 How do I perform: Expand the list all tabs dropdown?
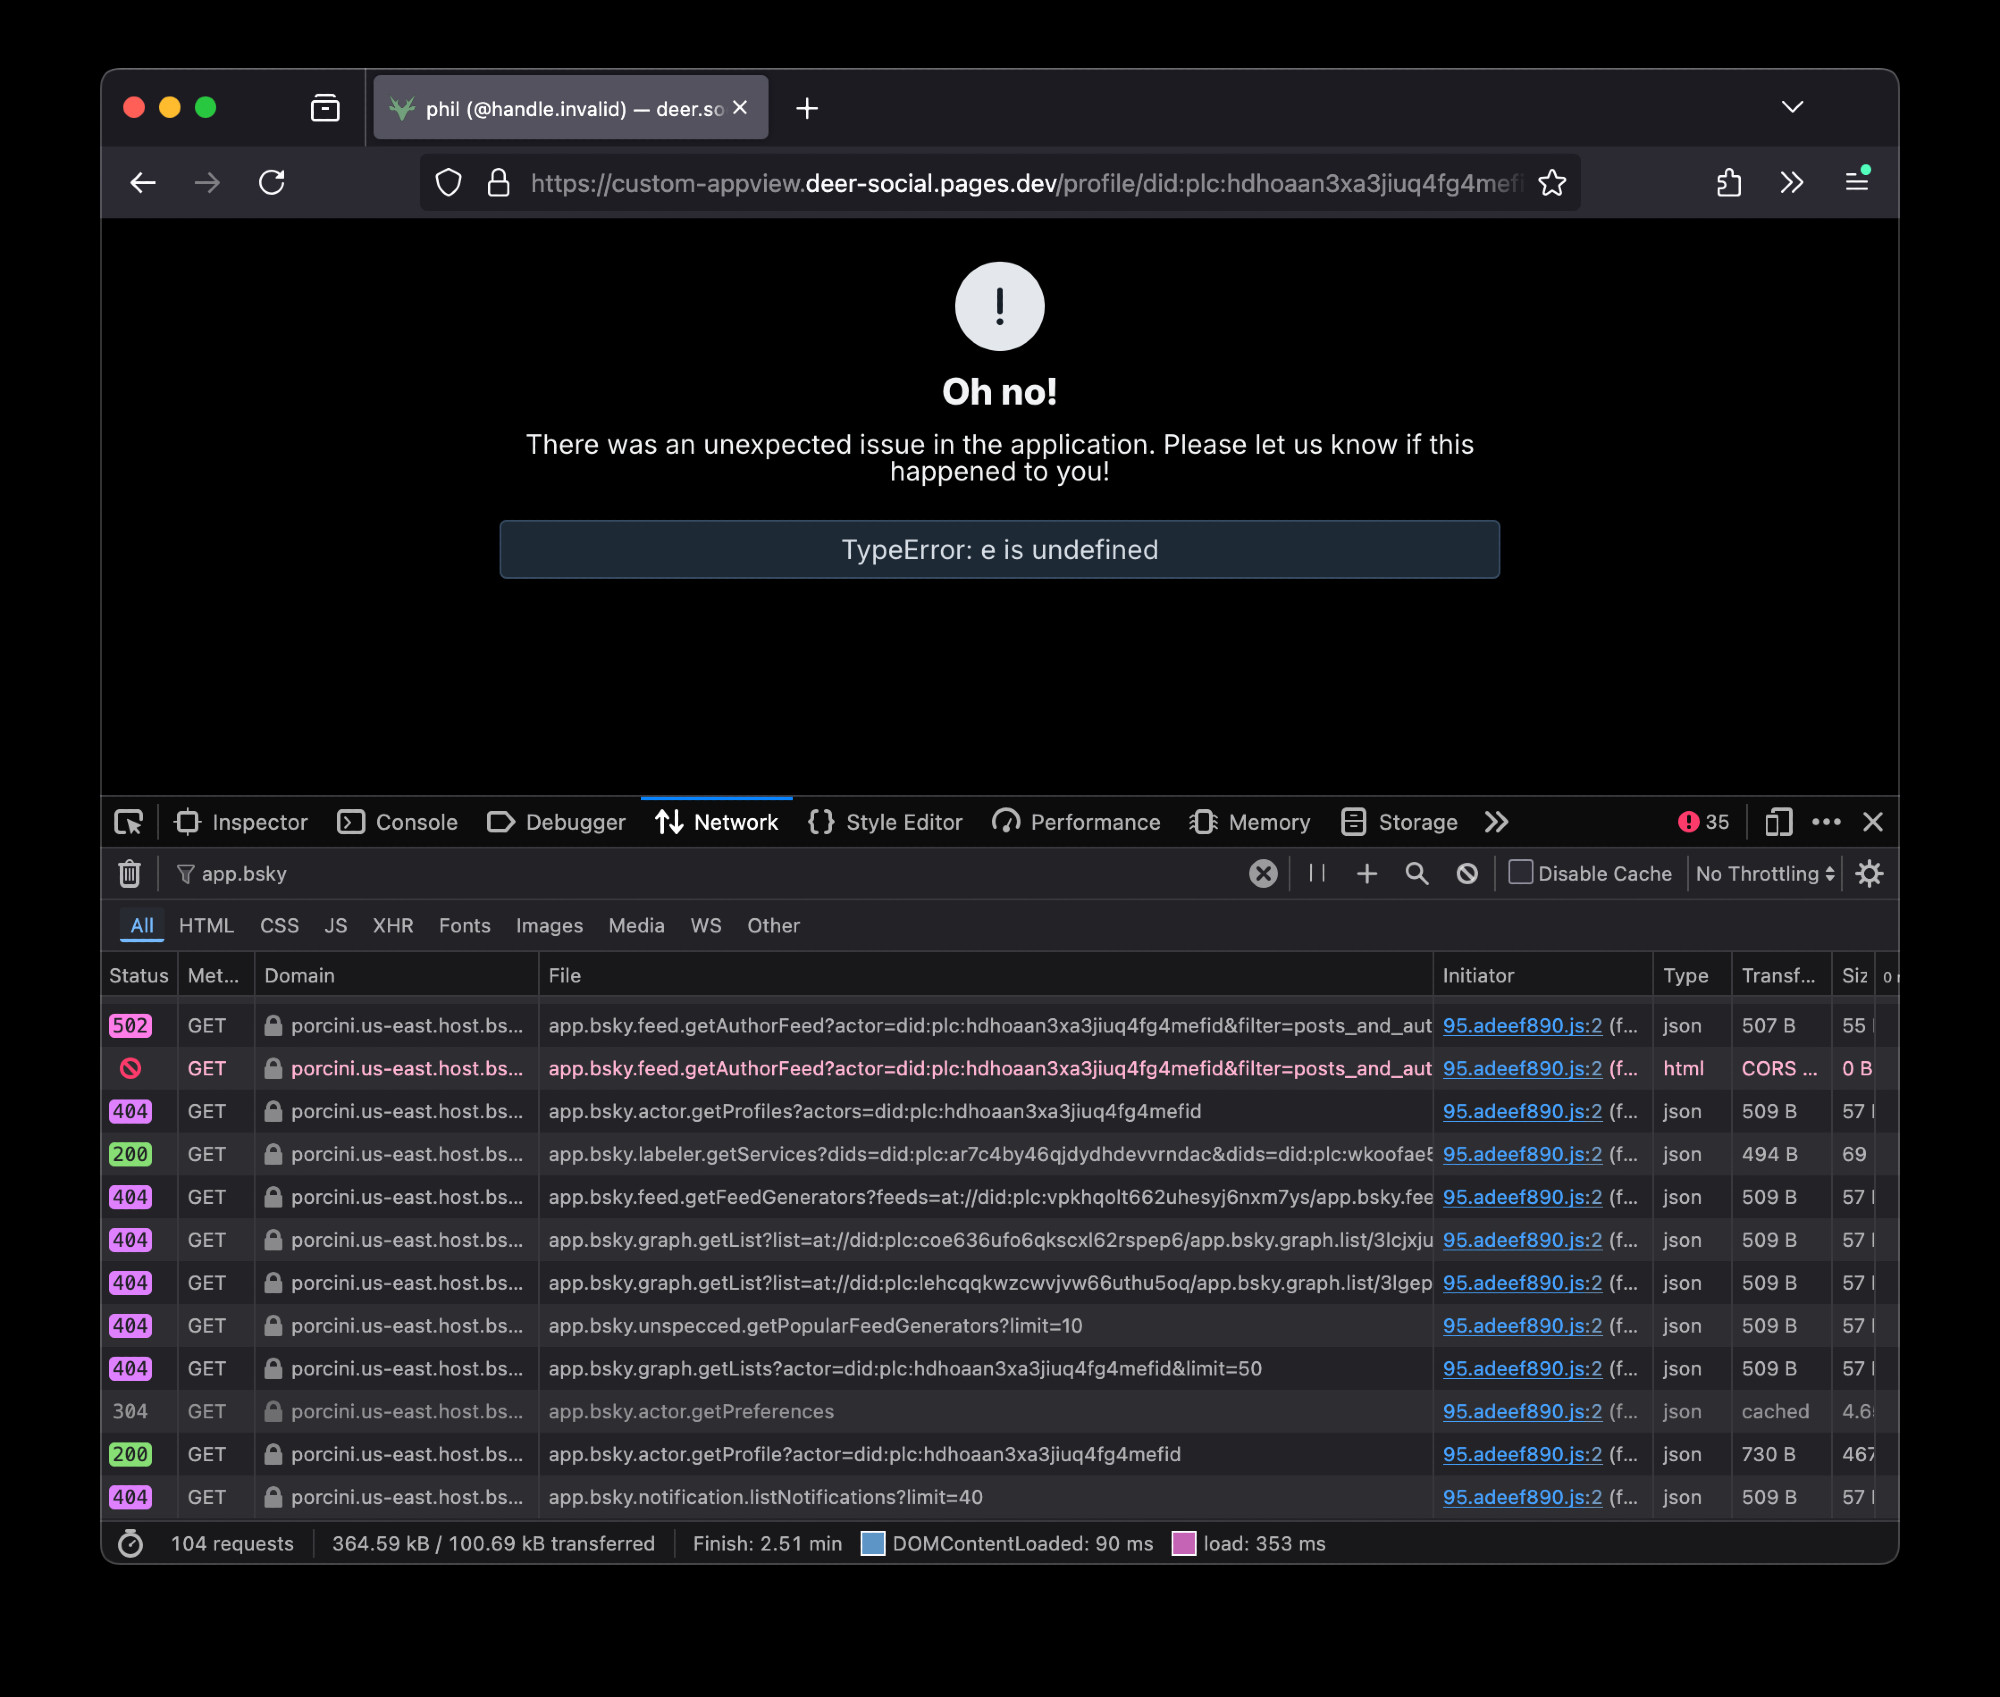tap(1792, 107)
